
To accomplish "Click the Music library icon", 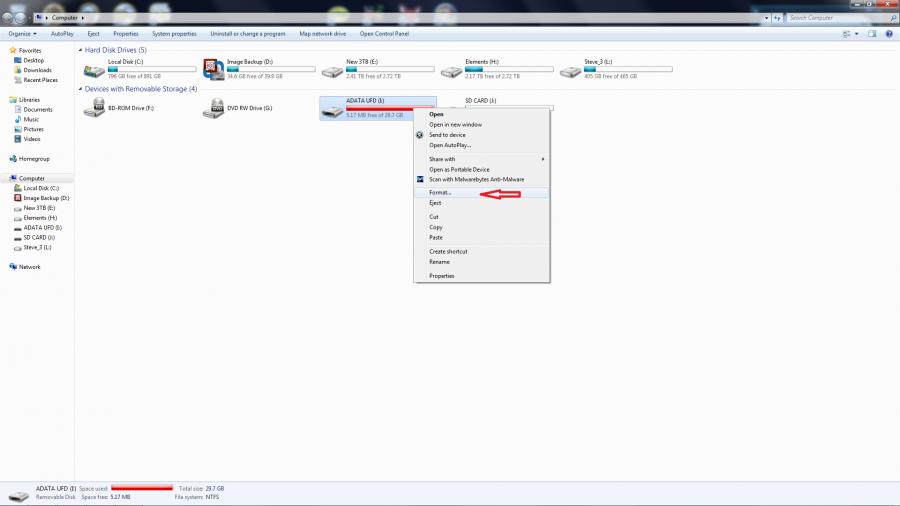I will click(x=18, y=119).
